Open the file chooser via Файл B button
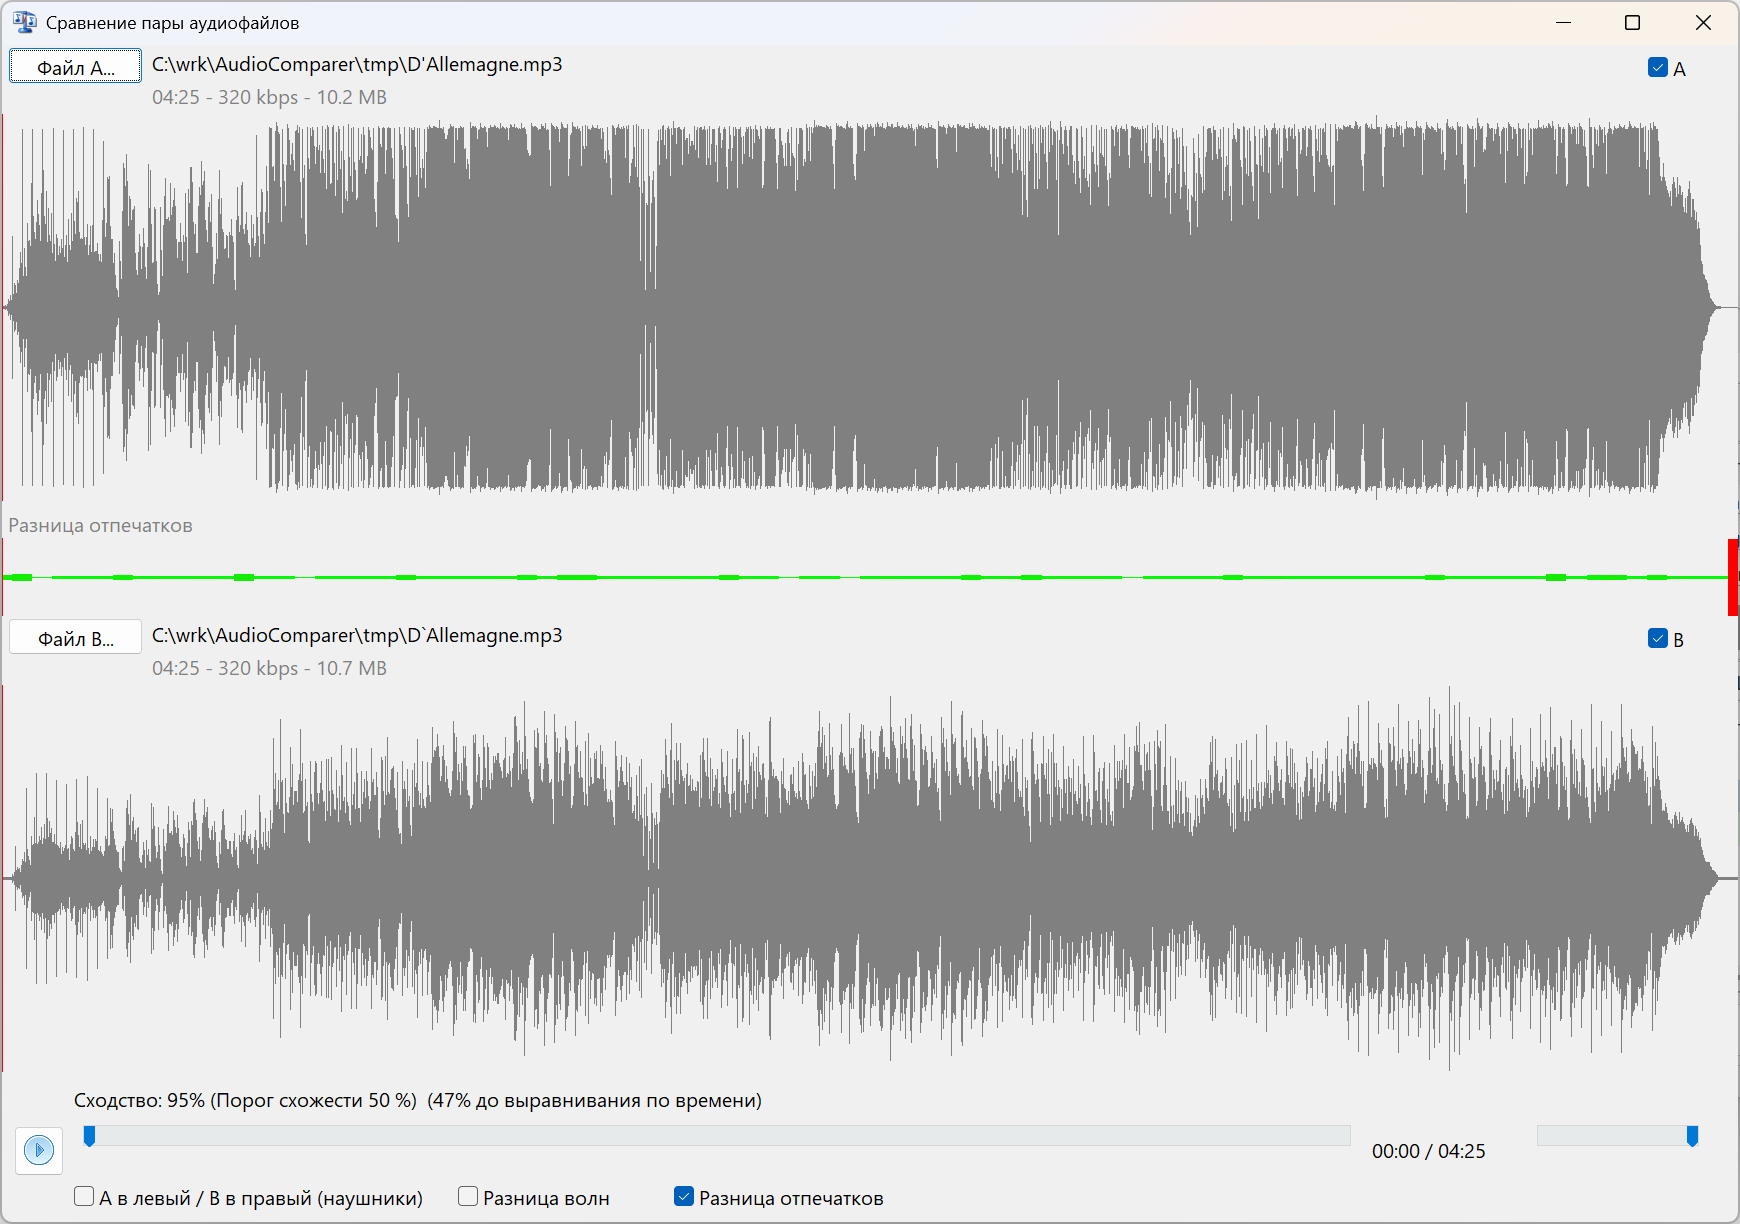 [75, 638]
